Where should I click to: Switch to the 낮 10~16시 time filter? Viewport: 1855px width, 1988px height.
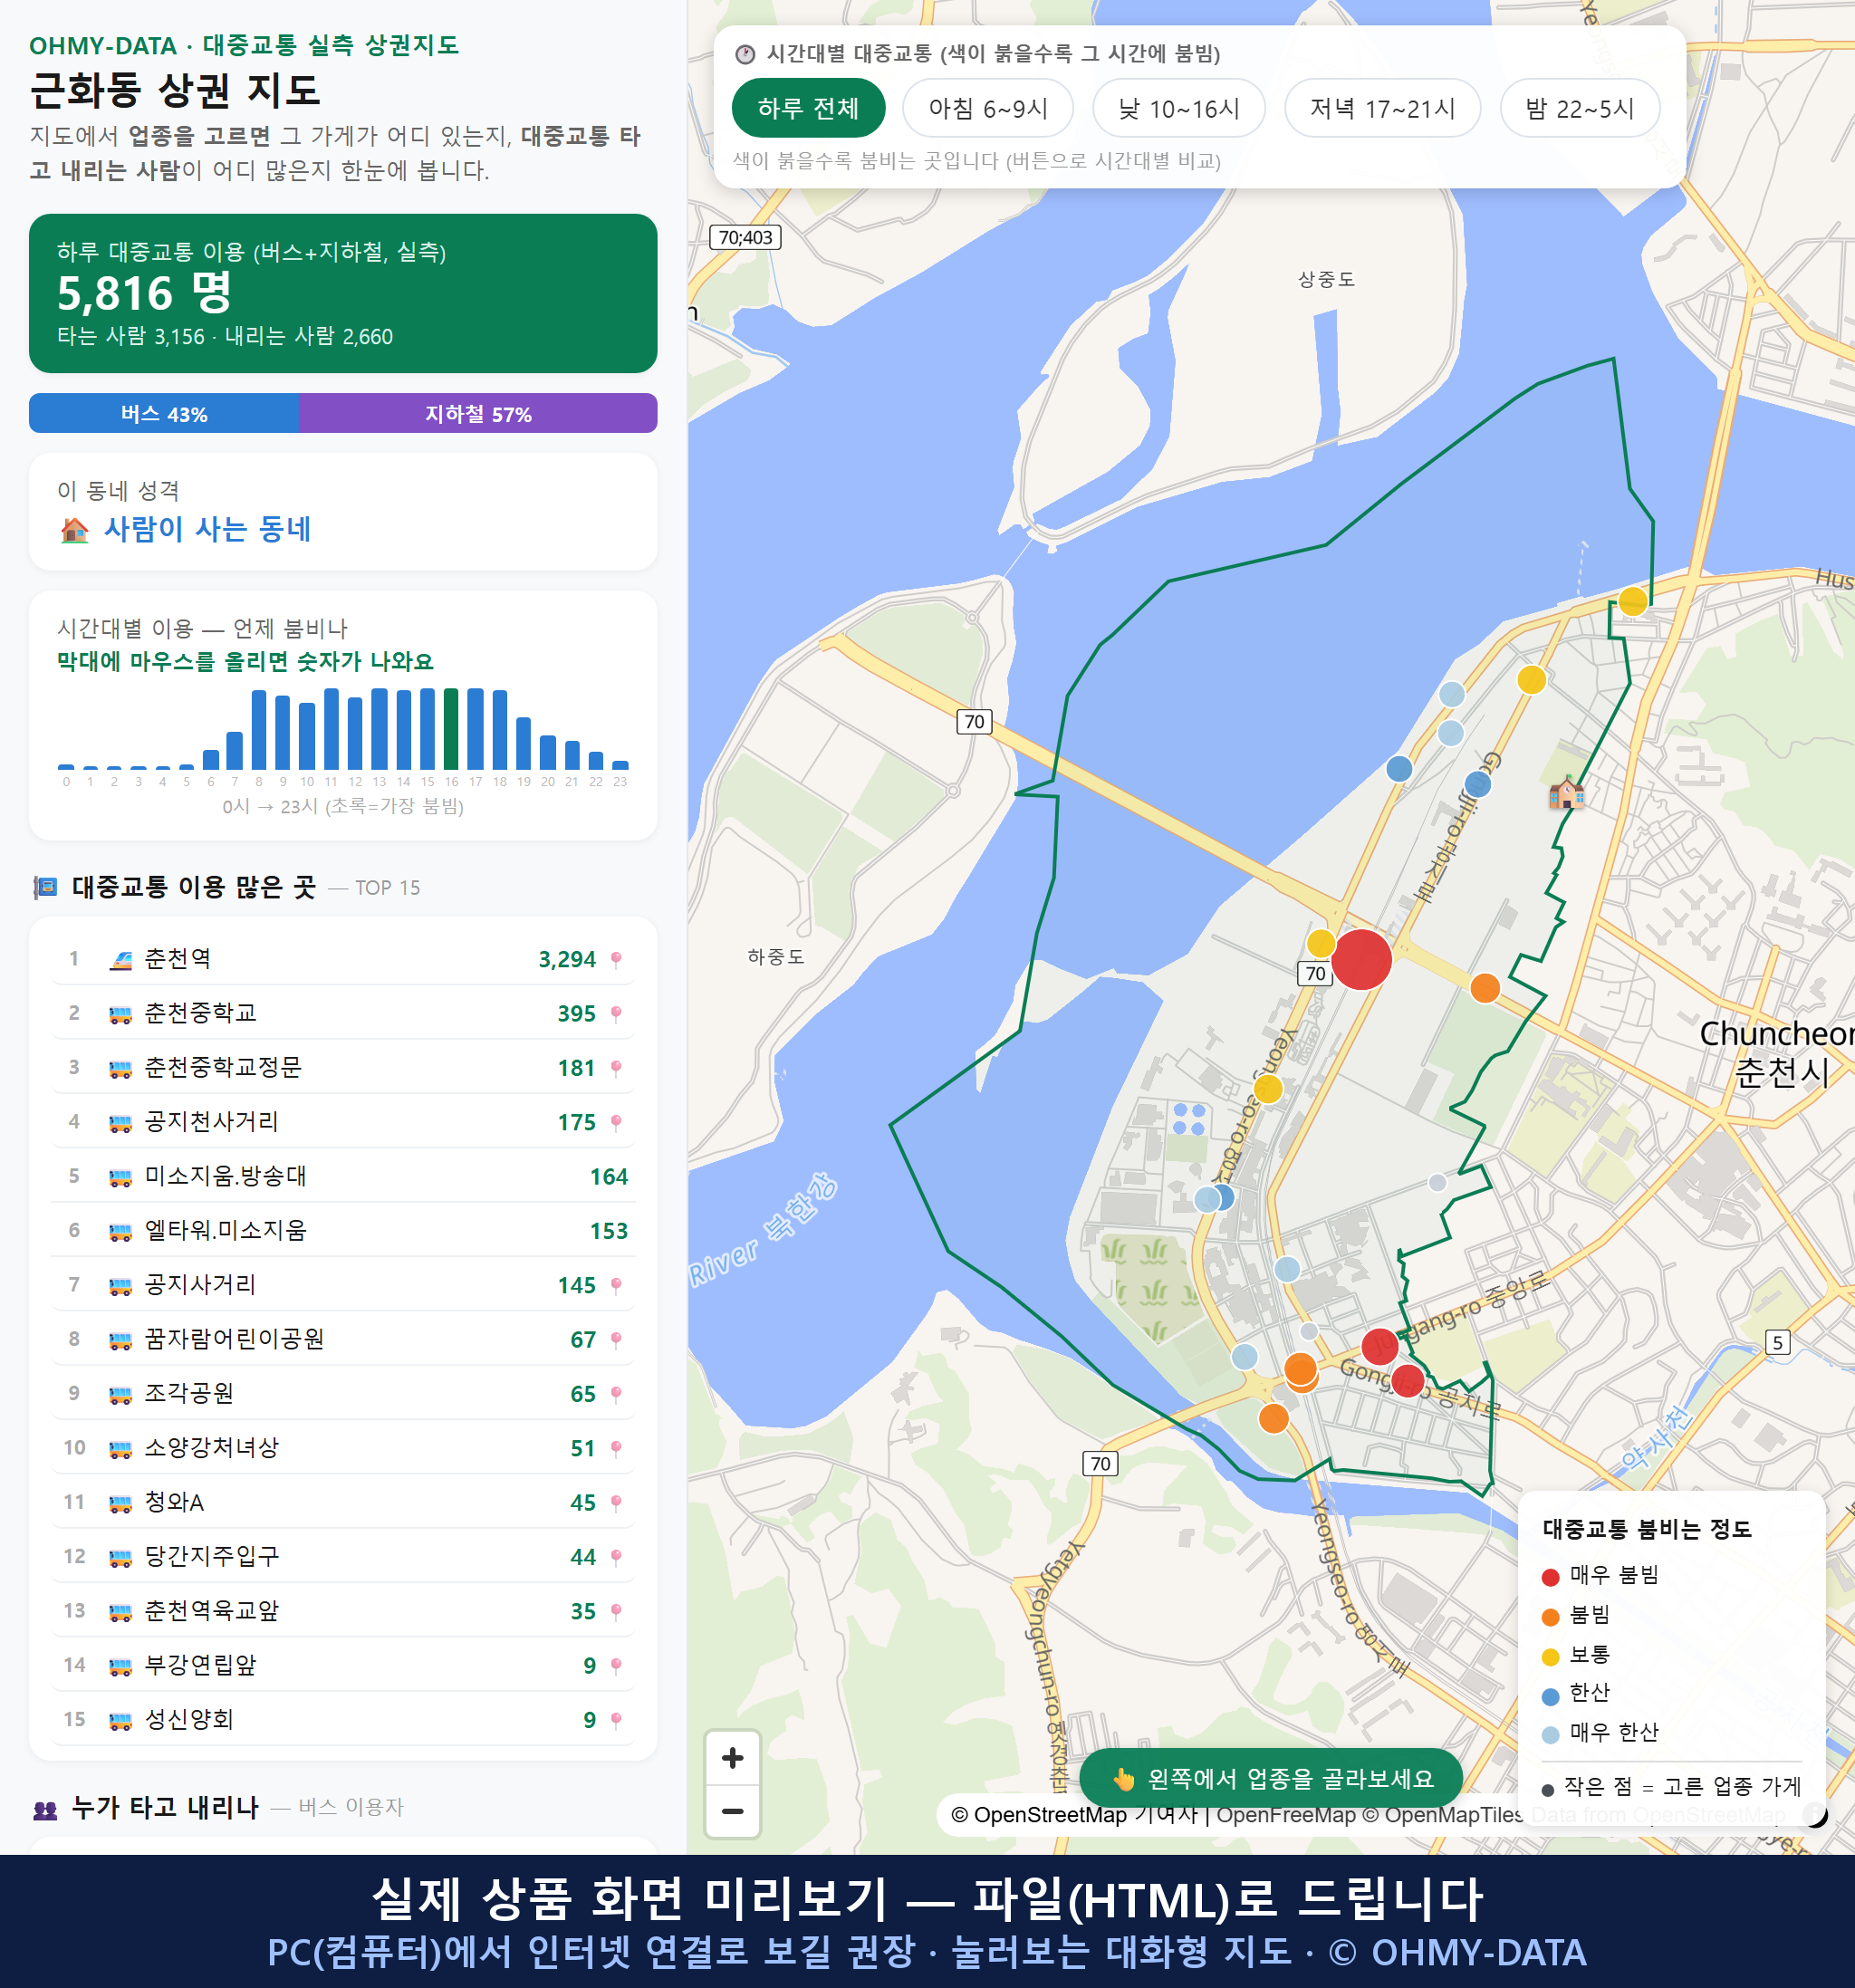coord(1179,108)
